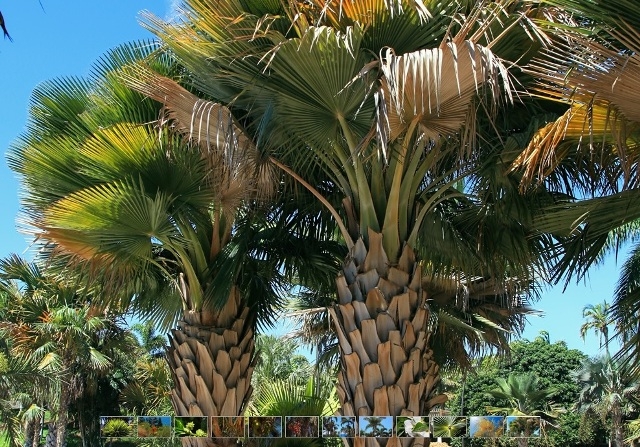Image resolution: width=640 pixels, height=447 pixels.
Task: Click the fourth thumbnail of brown trunk
Action: point(228,427)
